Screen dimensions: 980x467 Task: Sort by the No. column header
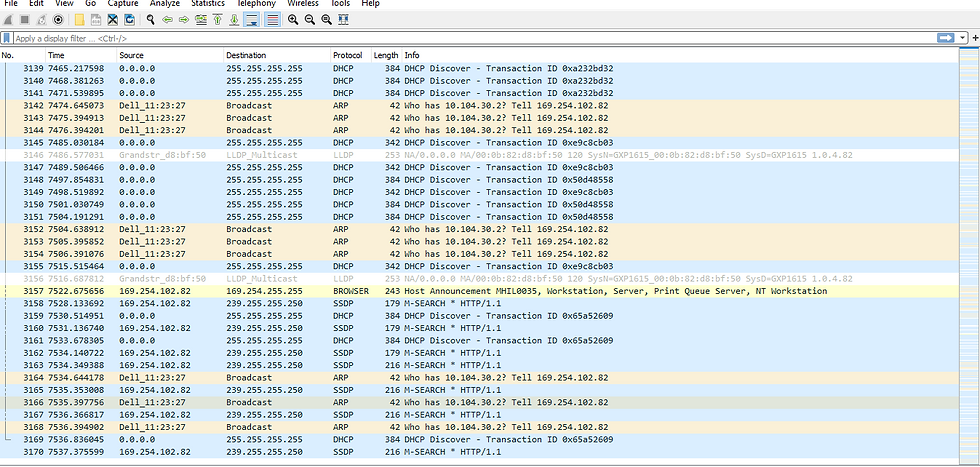tap(23, 56)
